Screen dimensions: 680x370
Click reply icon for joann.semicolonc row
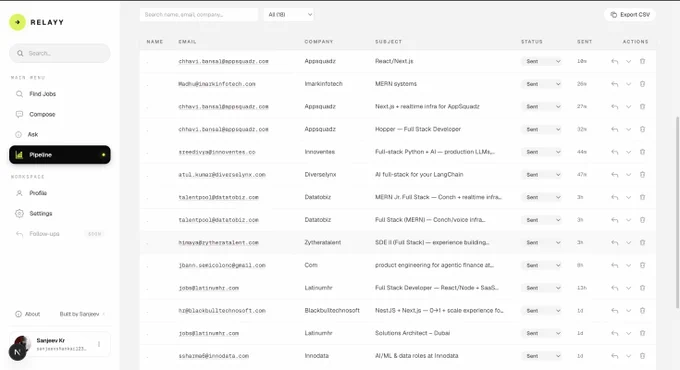click(615, 265)
